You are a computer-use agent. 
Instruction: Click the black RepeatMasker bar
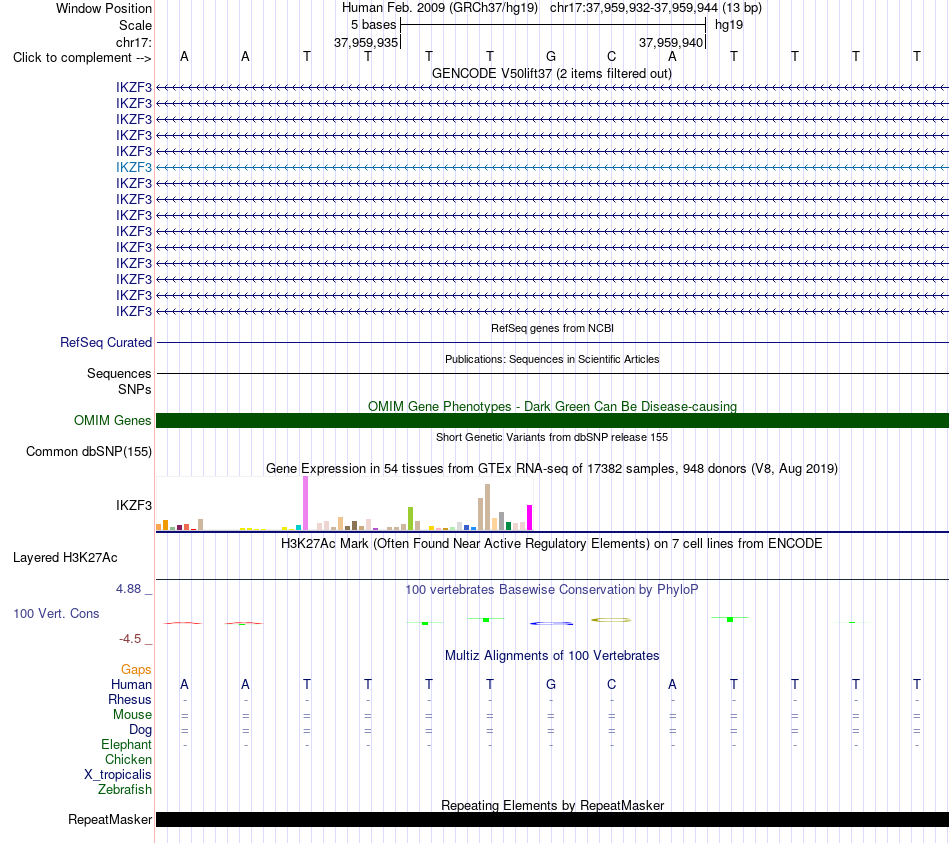[552, 819]
